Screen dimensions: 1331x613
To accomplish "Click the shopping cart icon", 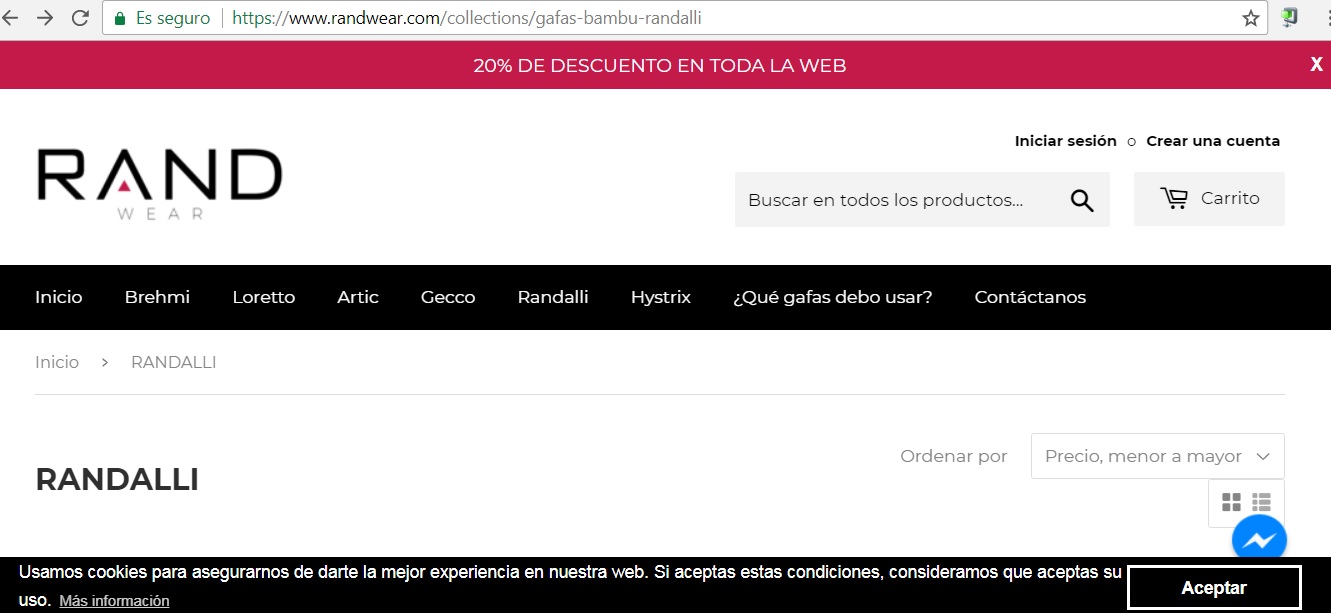I will (1174, 199).
